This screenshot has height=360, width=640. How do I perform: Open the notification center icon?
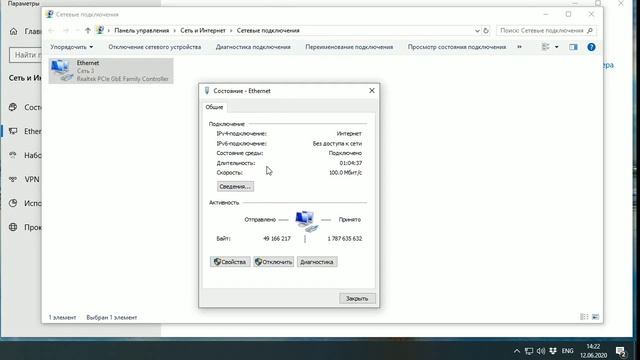pos(621,351)
